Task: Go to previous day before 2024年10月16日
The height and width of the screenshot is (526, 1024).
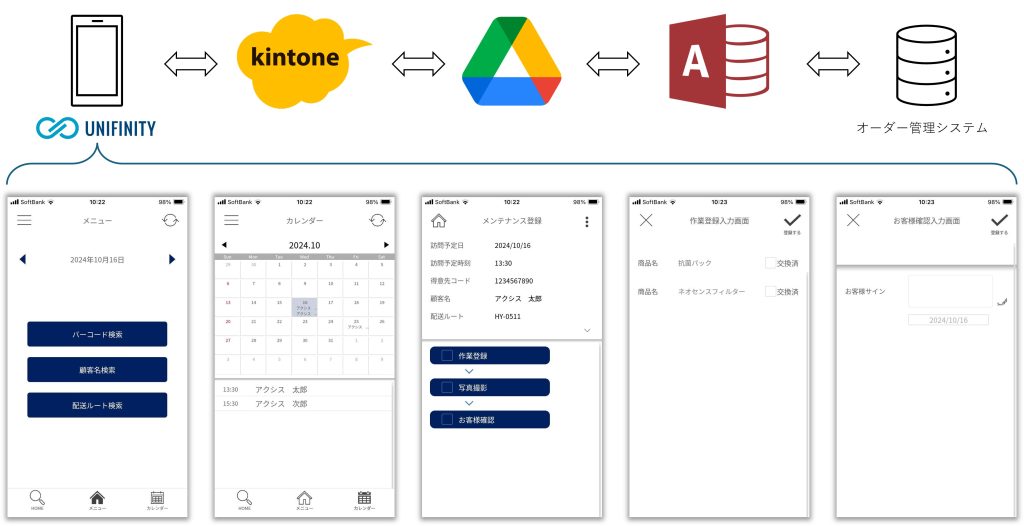Action: click(22, 259)
